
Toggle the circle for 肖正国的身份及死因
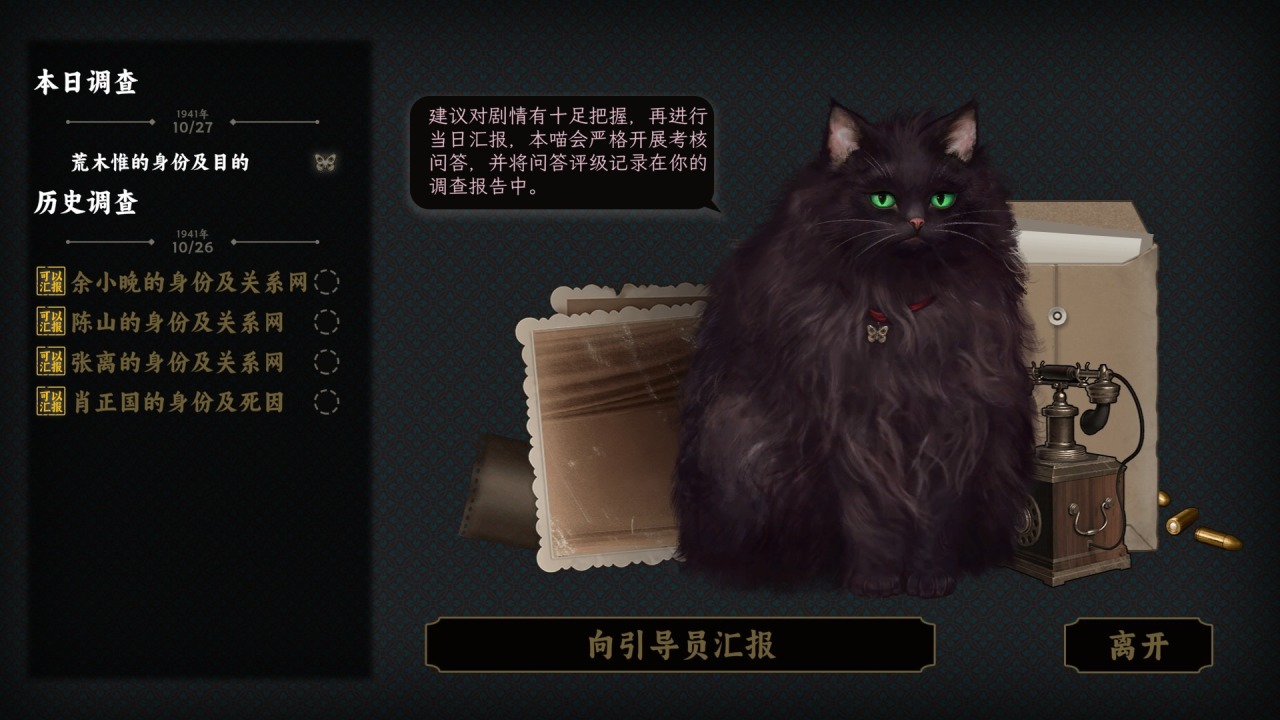pyautogui.click(x=326, y=402)
